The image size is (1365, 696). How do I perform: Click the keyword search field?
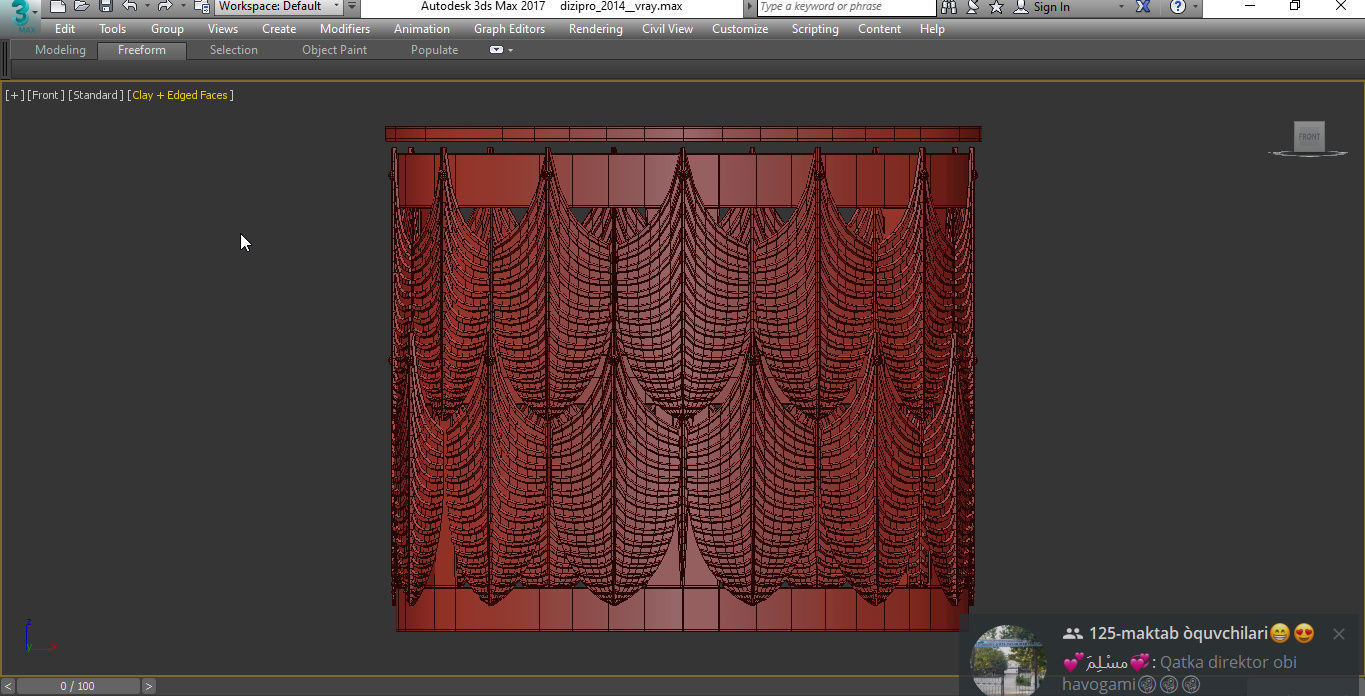click(x=846, y=7)
